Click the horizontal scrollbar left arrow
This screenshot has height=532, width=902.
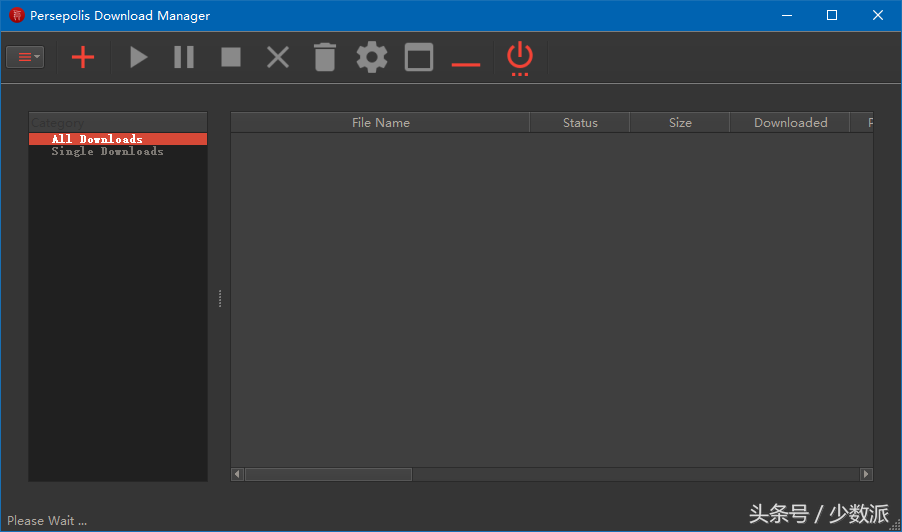237,474
